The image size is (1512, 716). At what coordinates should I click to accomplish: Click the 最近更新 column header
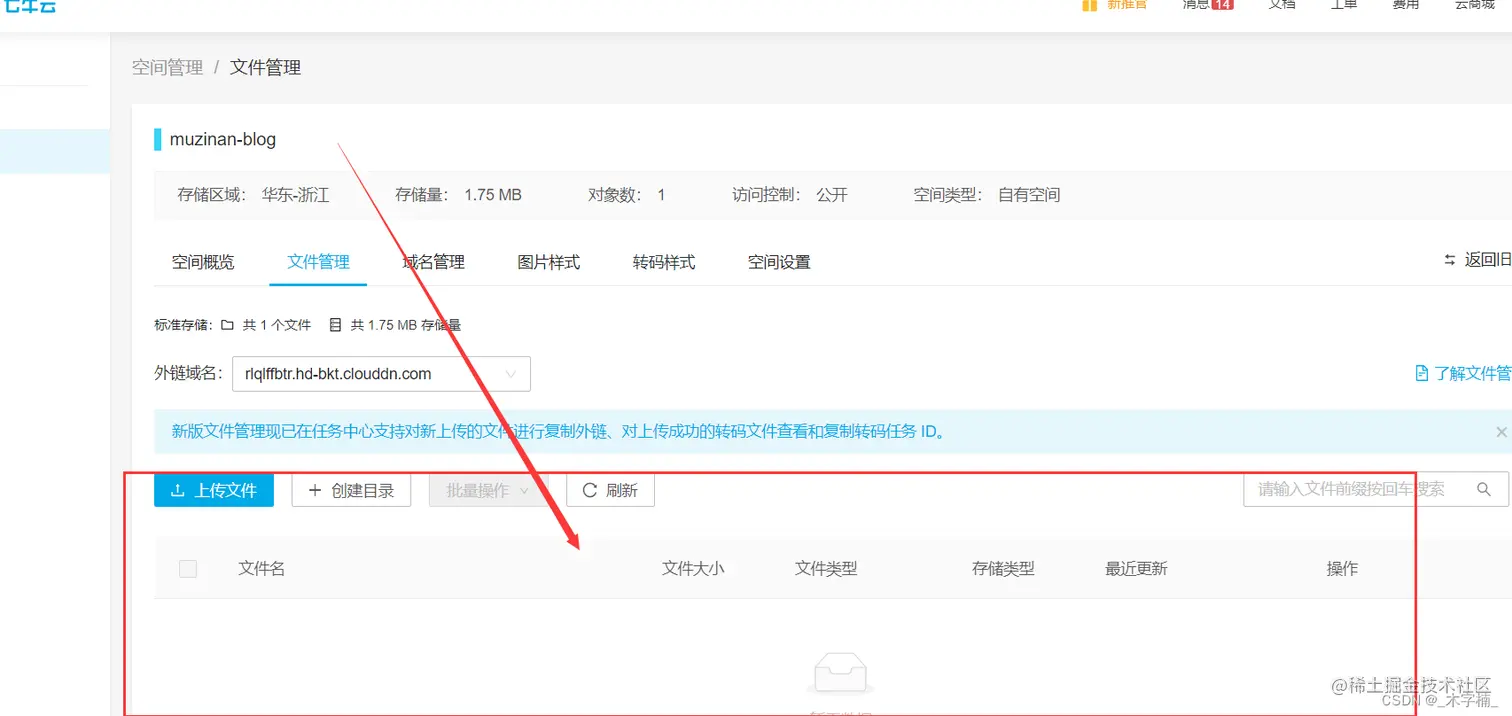point(1136,568)
